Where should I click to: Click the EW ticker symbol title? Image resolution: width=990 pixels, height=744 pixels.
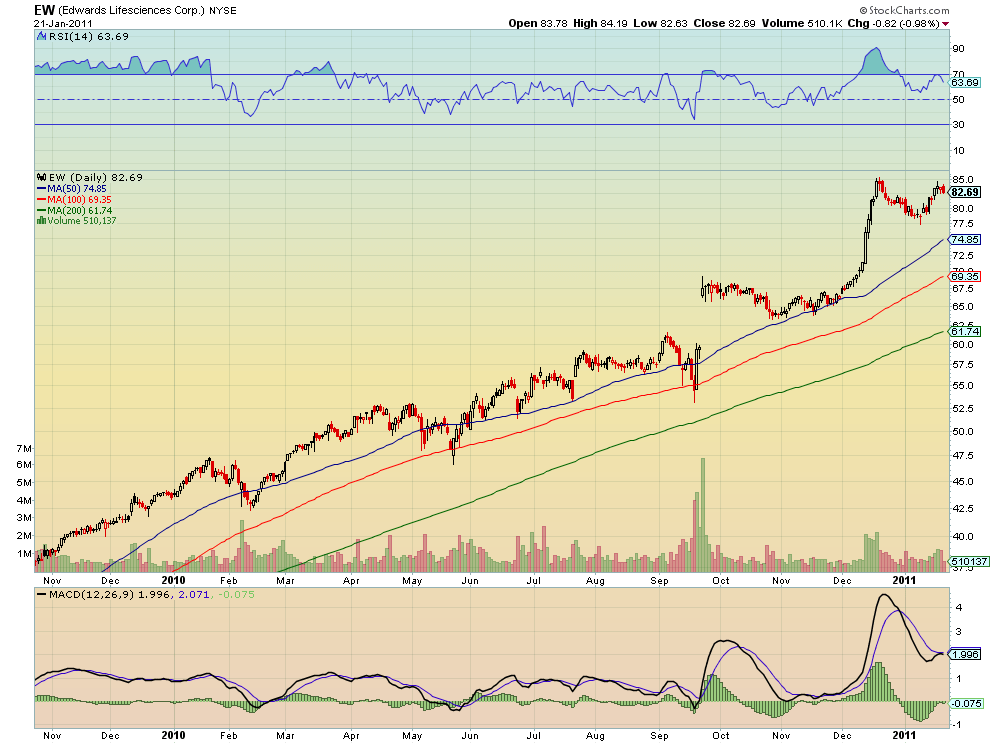pyautogui.click(x=44, y=9)
